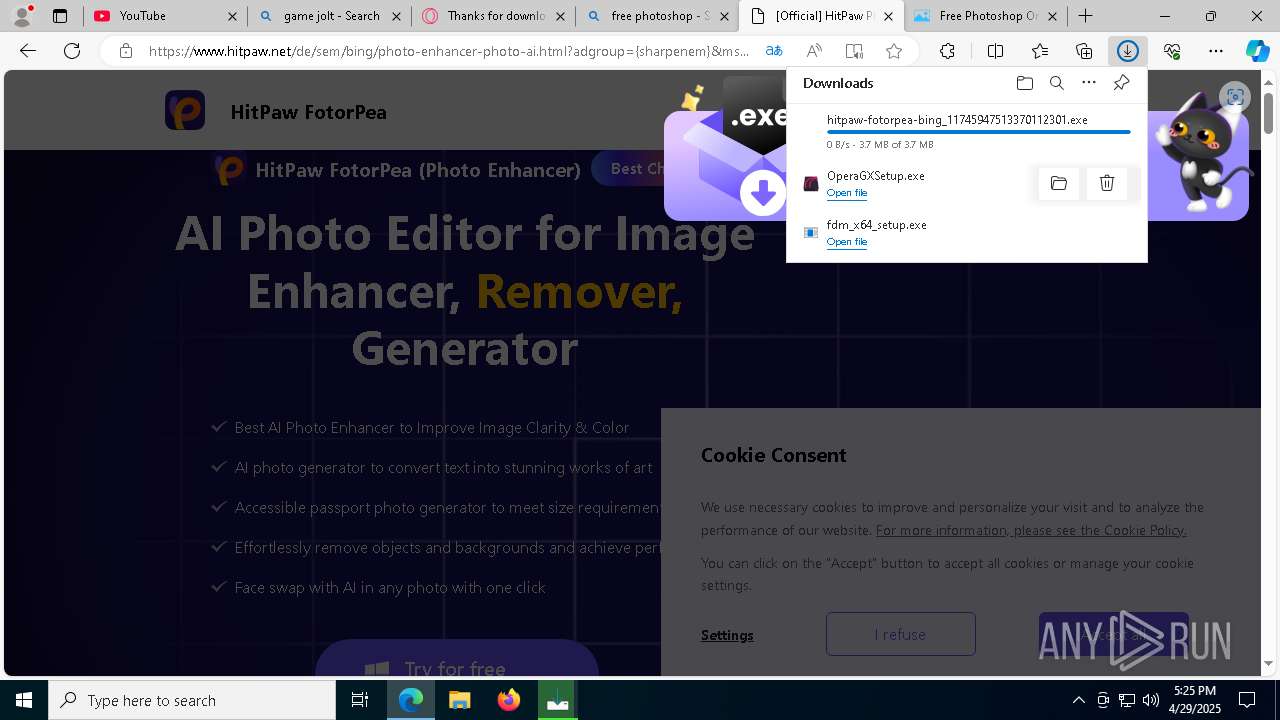This screenshot has width=1280, height=720.
Task: Open the Collections icon
Action: tap(1084, 51)
